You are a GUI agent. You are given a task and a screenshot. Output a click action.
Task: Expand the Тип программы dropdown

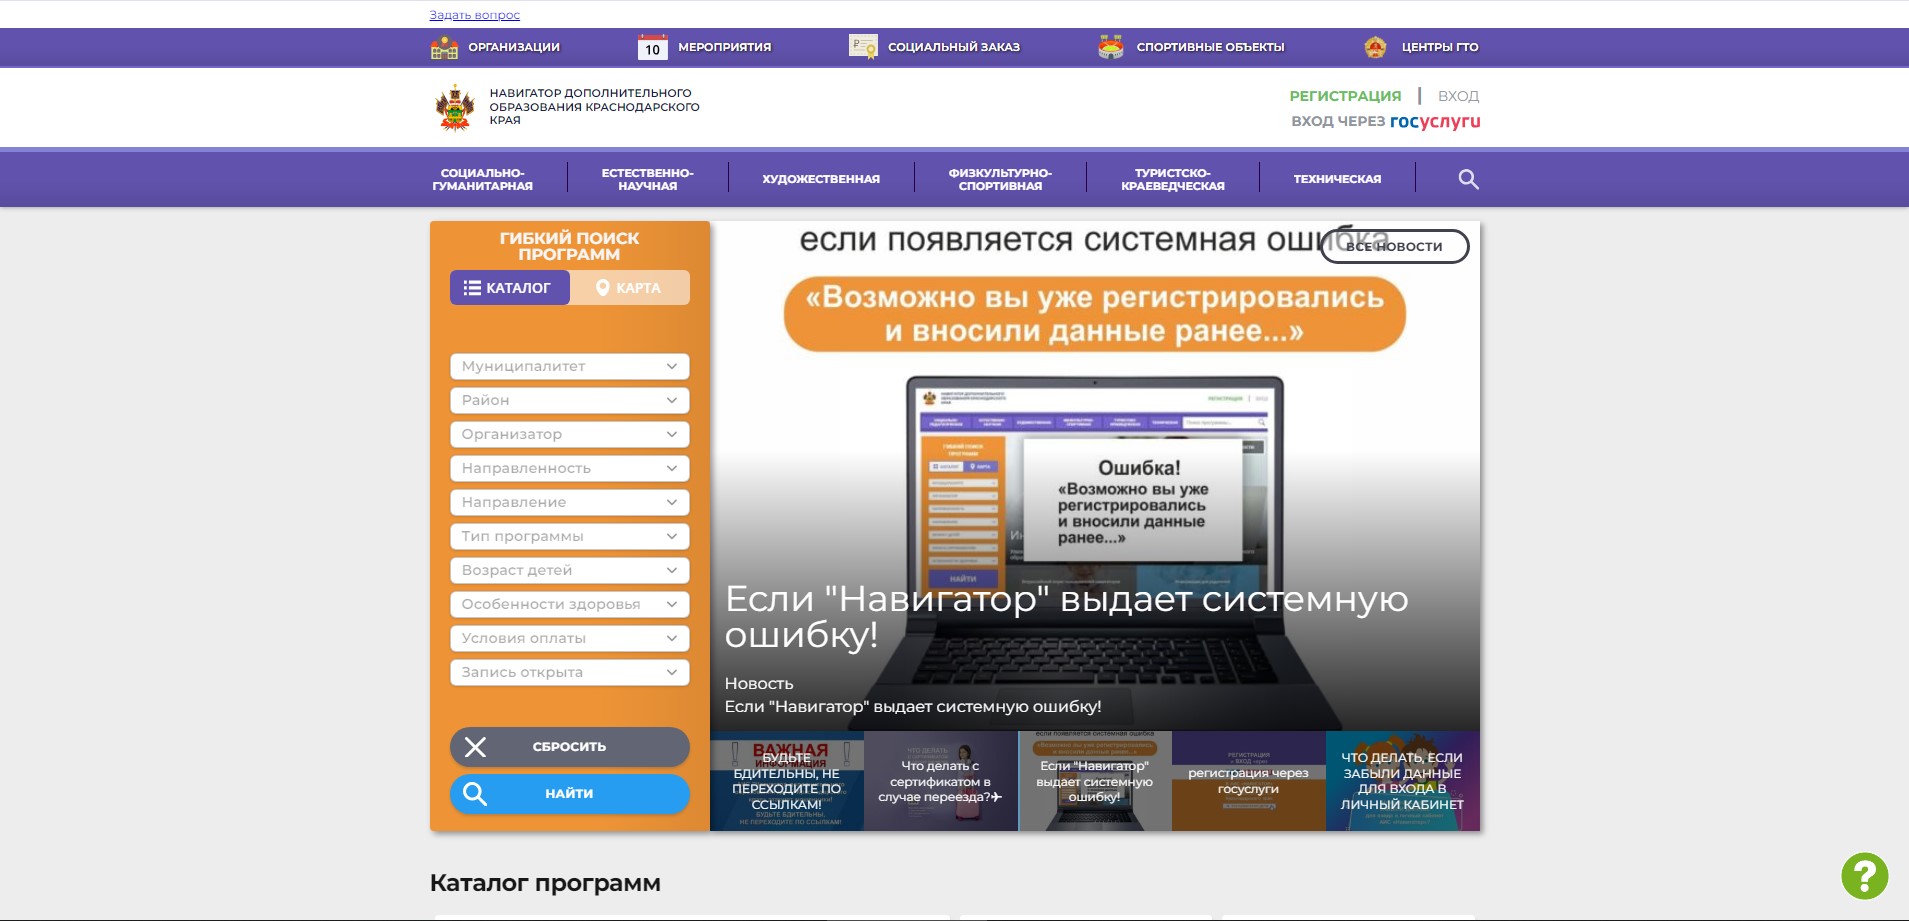[570, 536]
